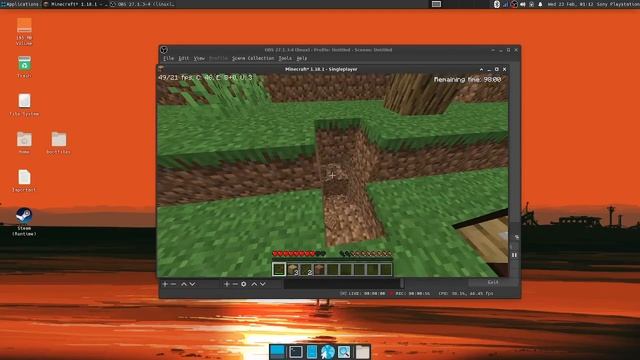Click the network tray icon
The image size is (640, 360).
[x=505, y=4]
